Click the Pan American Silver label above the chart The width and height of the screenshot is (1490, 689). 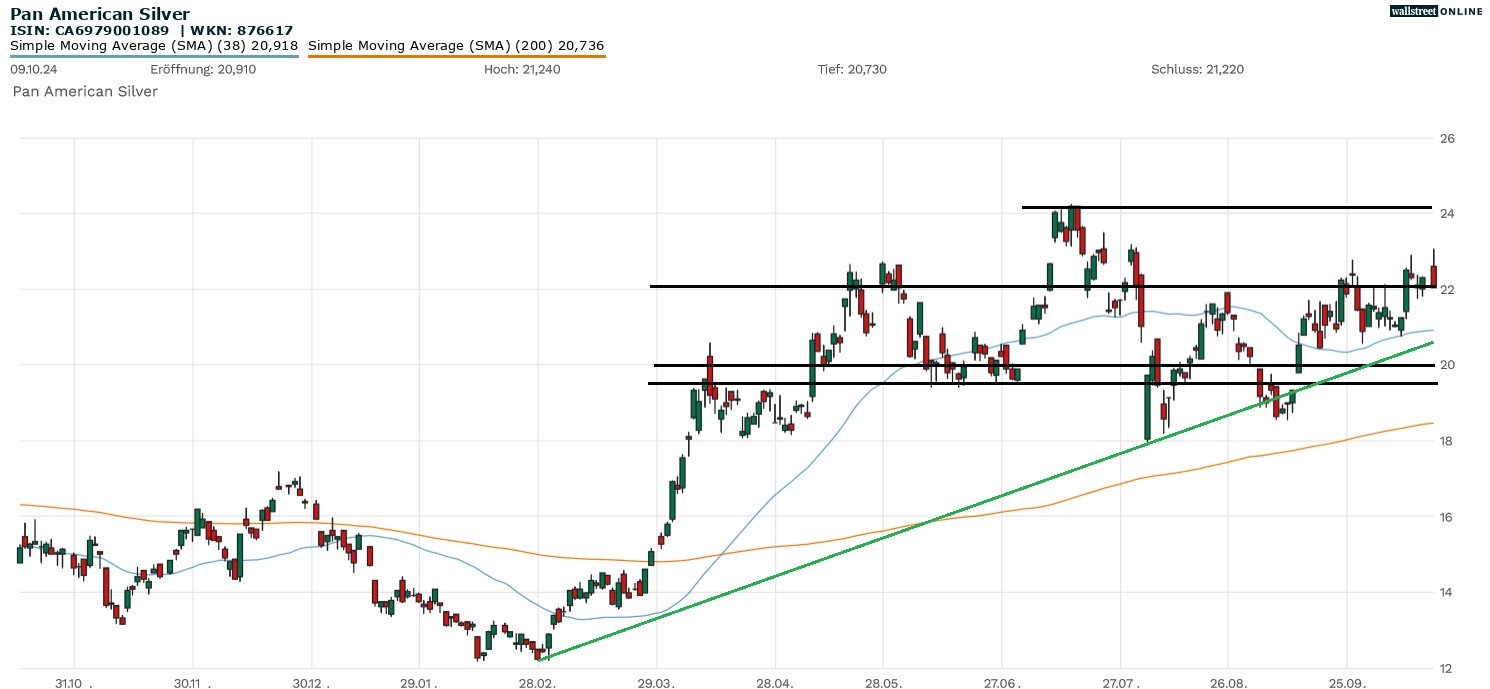(85, 91)
